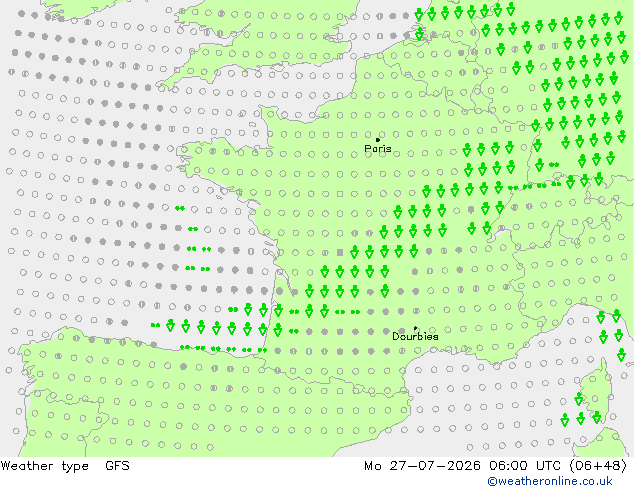634x490 pixels.
Task: Click the black dot marking Paris
Action: [378, 140]
